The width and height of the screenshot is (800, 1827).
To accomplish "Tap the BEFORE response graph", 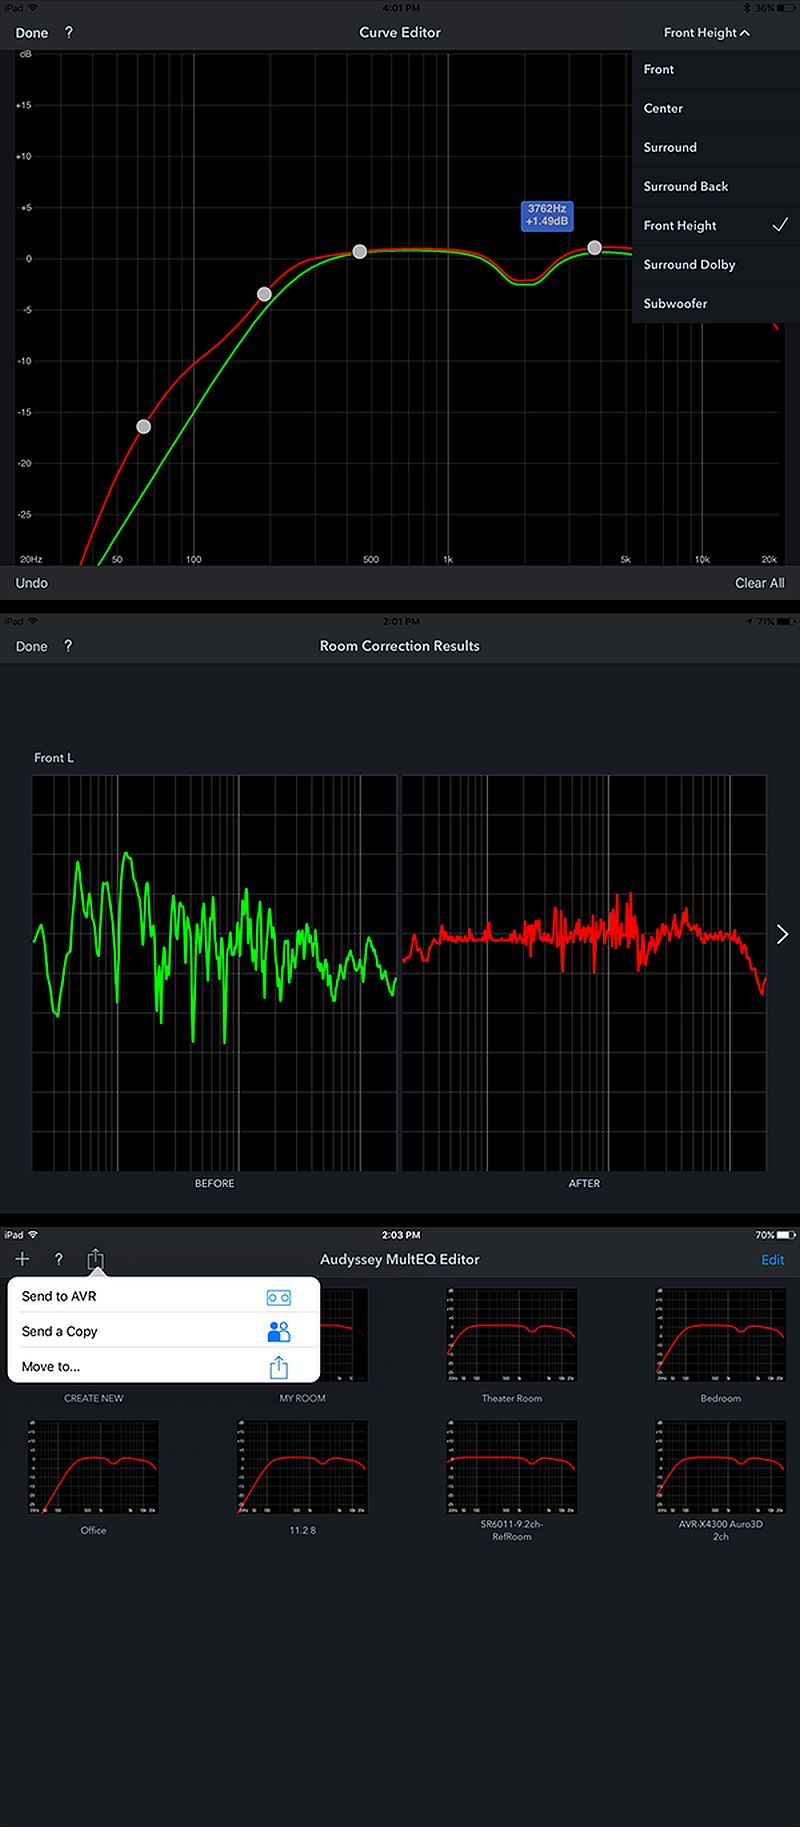I will tap(215, 973).
